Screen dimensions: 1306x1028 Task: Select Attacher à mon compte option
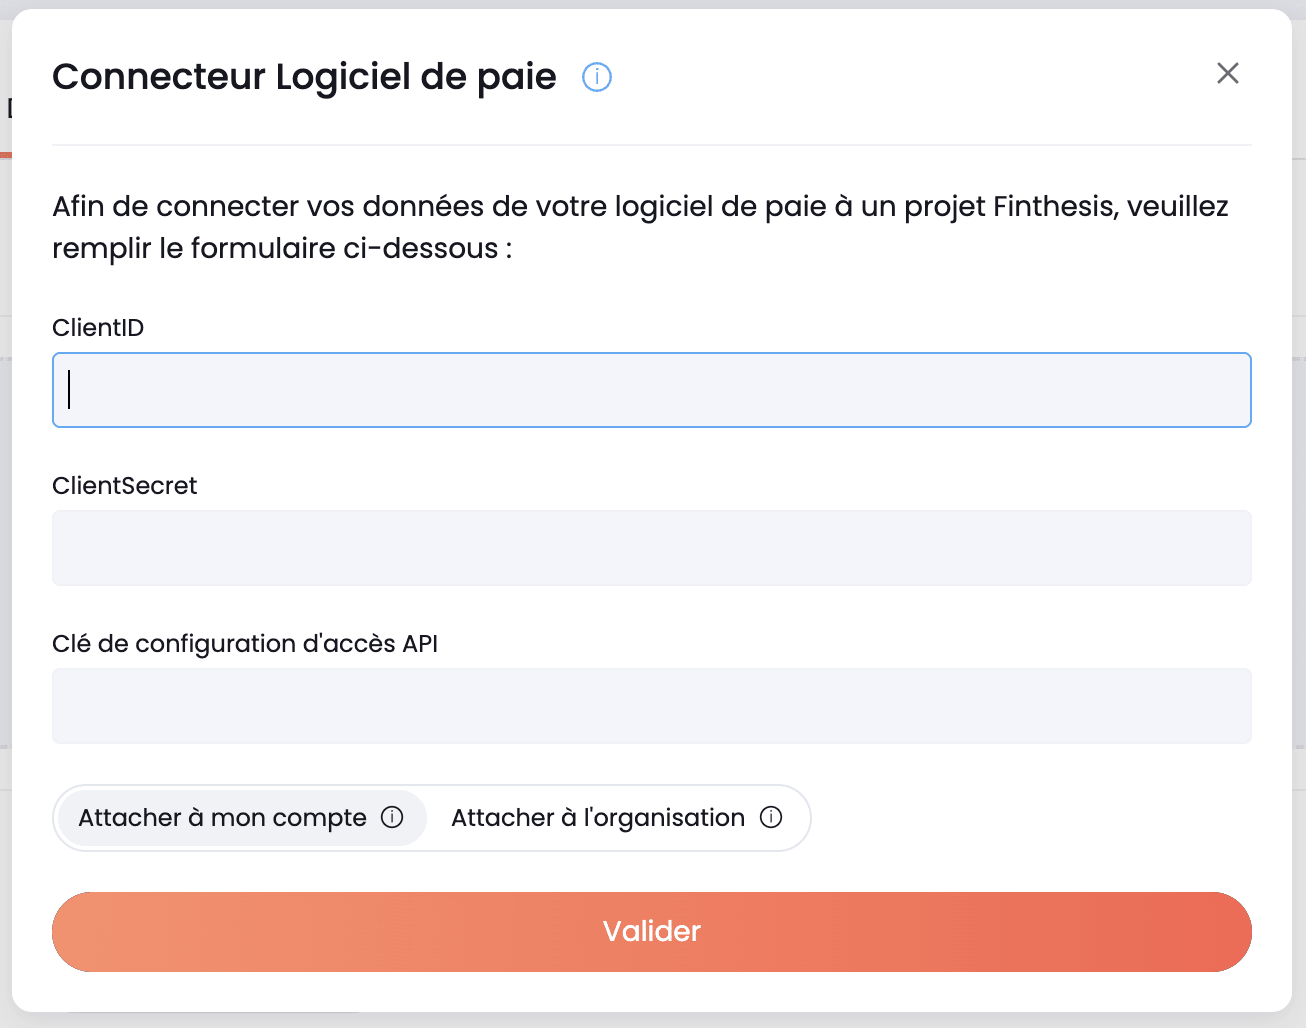click(242, 818)
